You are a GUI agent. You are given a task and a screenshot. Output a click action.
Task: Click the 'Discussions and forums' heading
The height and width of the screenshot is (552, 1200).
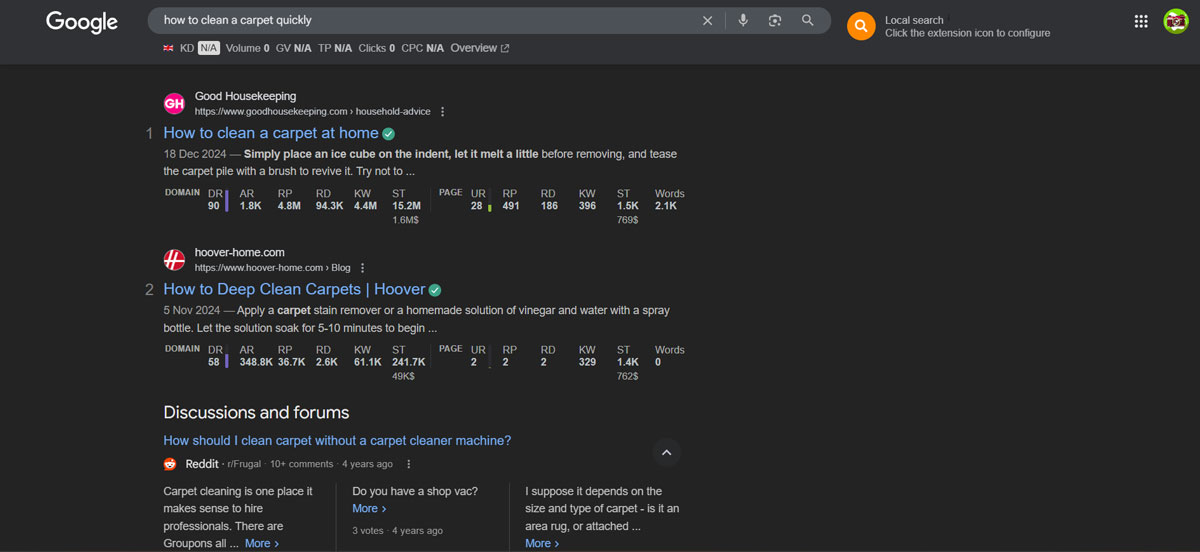tap(256, 412)
